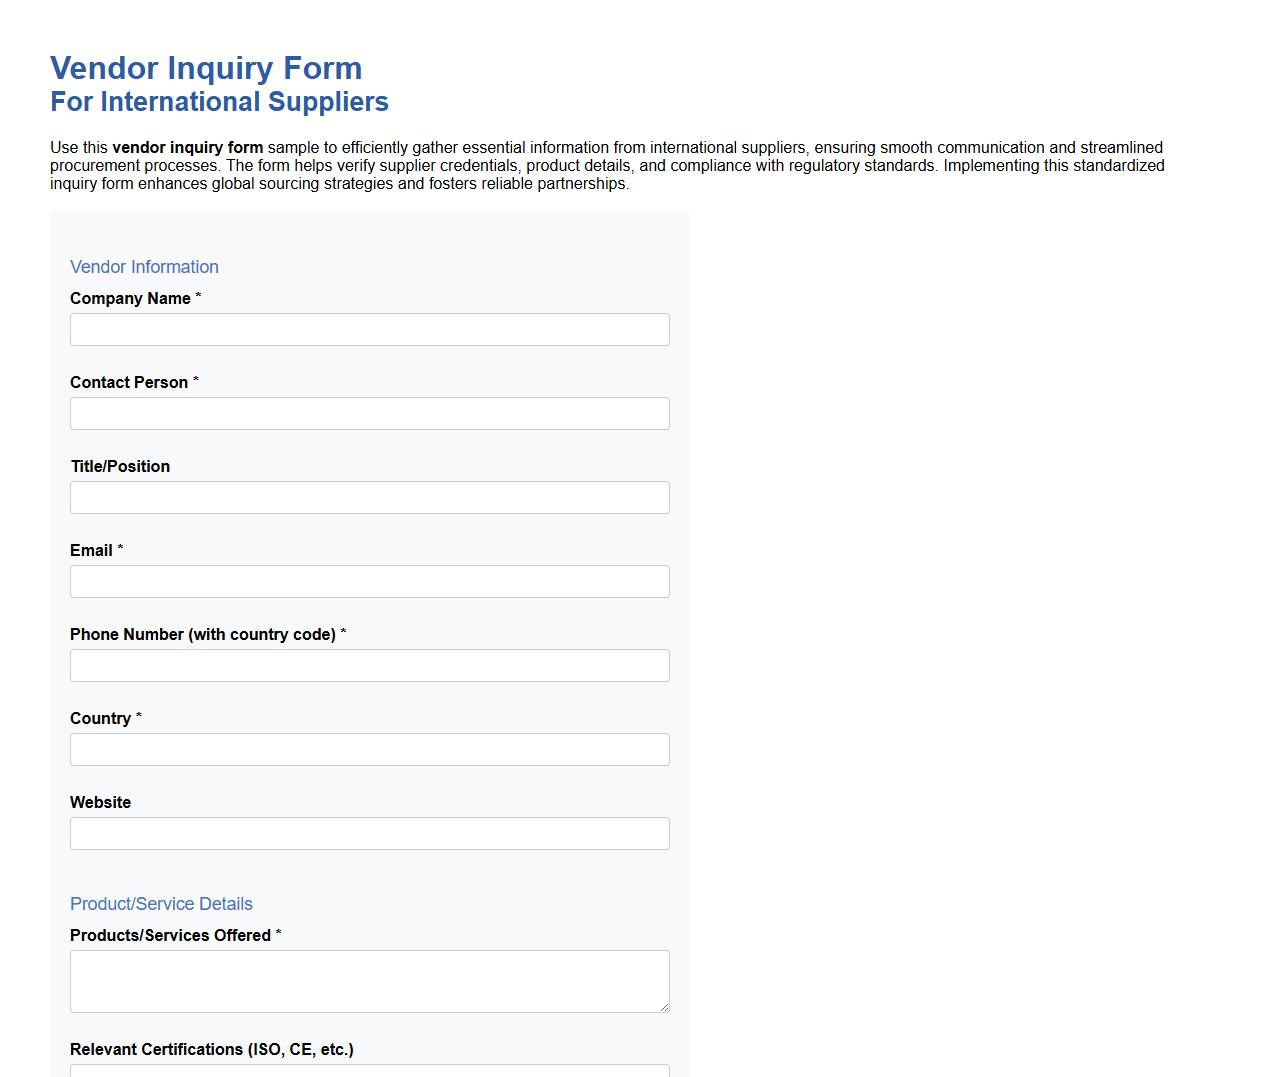Image resolution: width=1263 pixels, height=1077 pixels.
Task: Click the Phone Number input field
Action: 369,665
